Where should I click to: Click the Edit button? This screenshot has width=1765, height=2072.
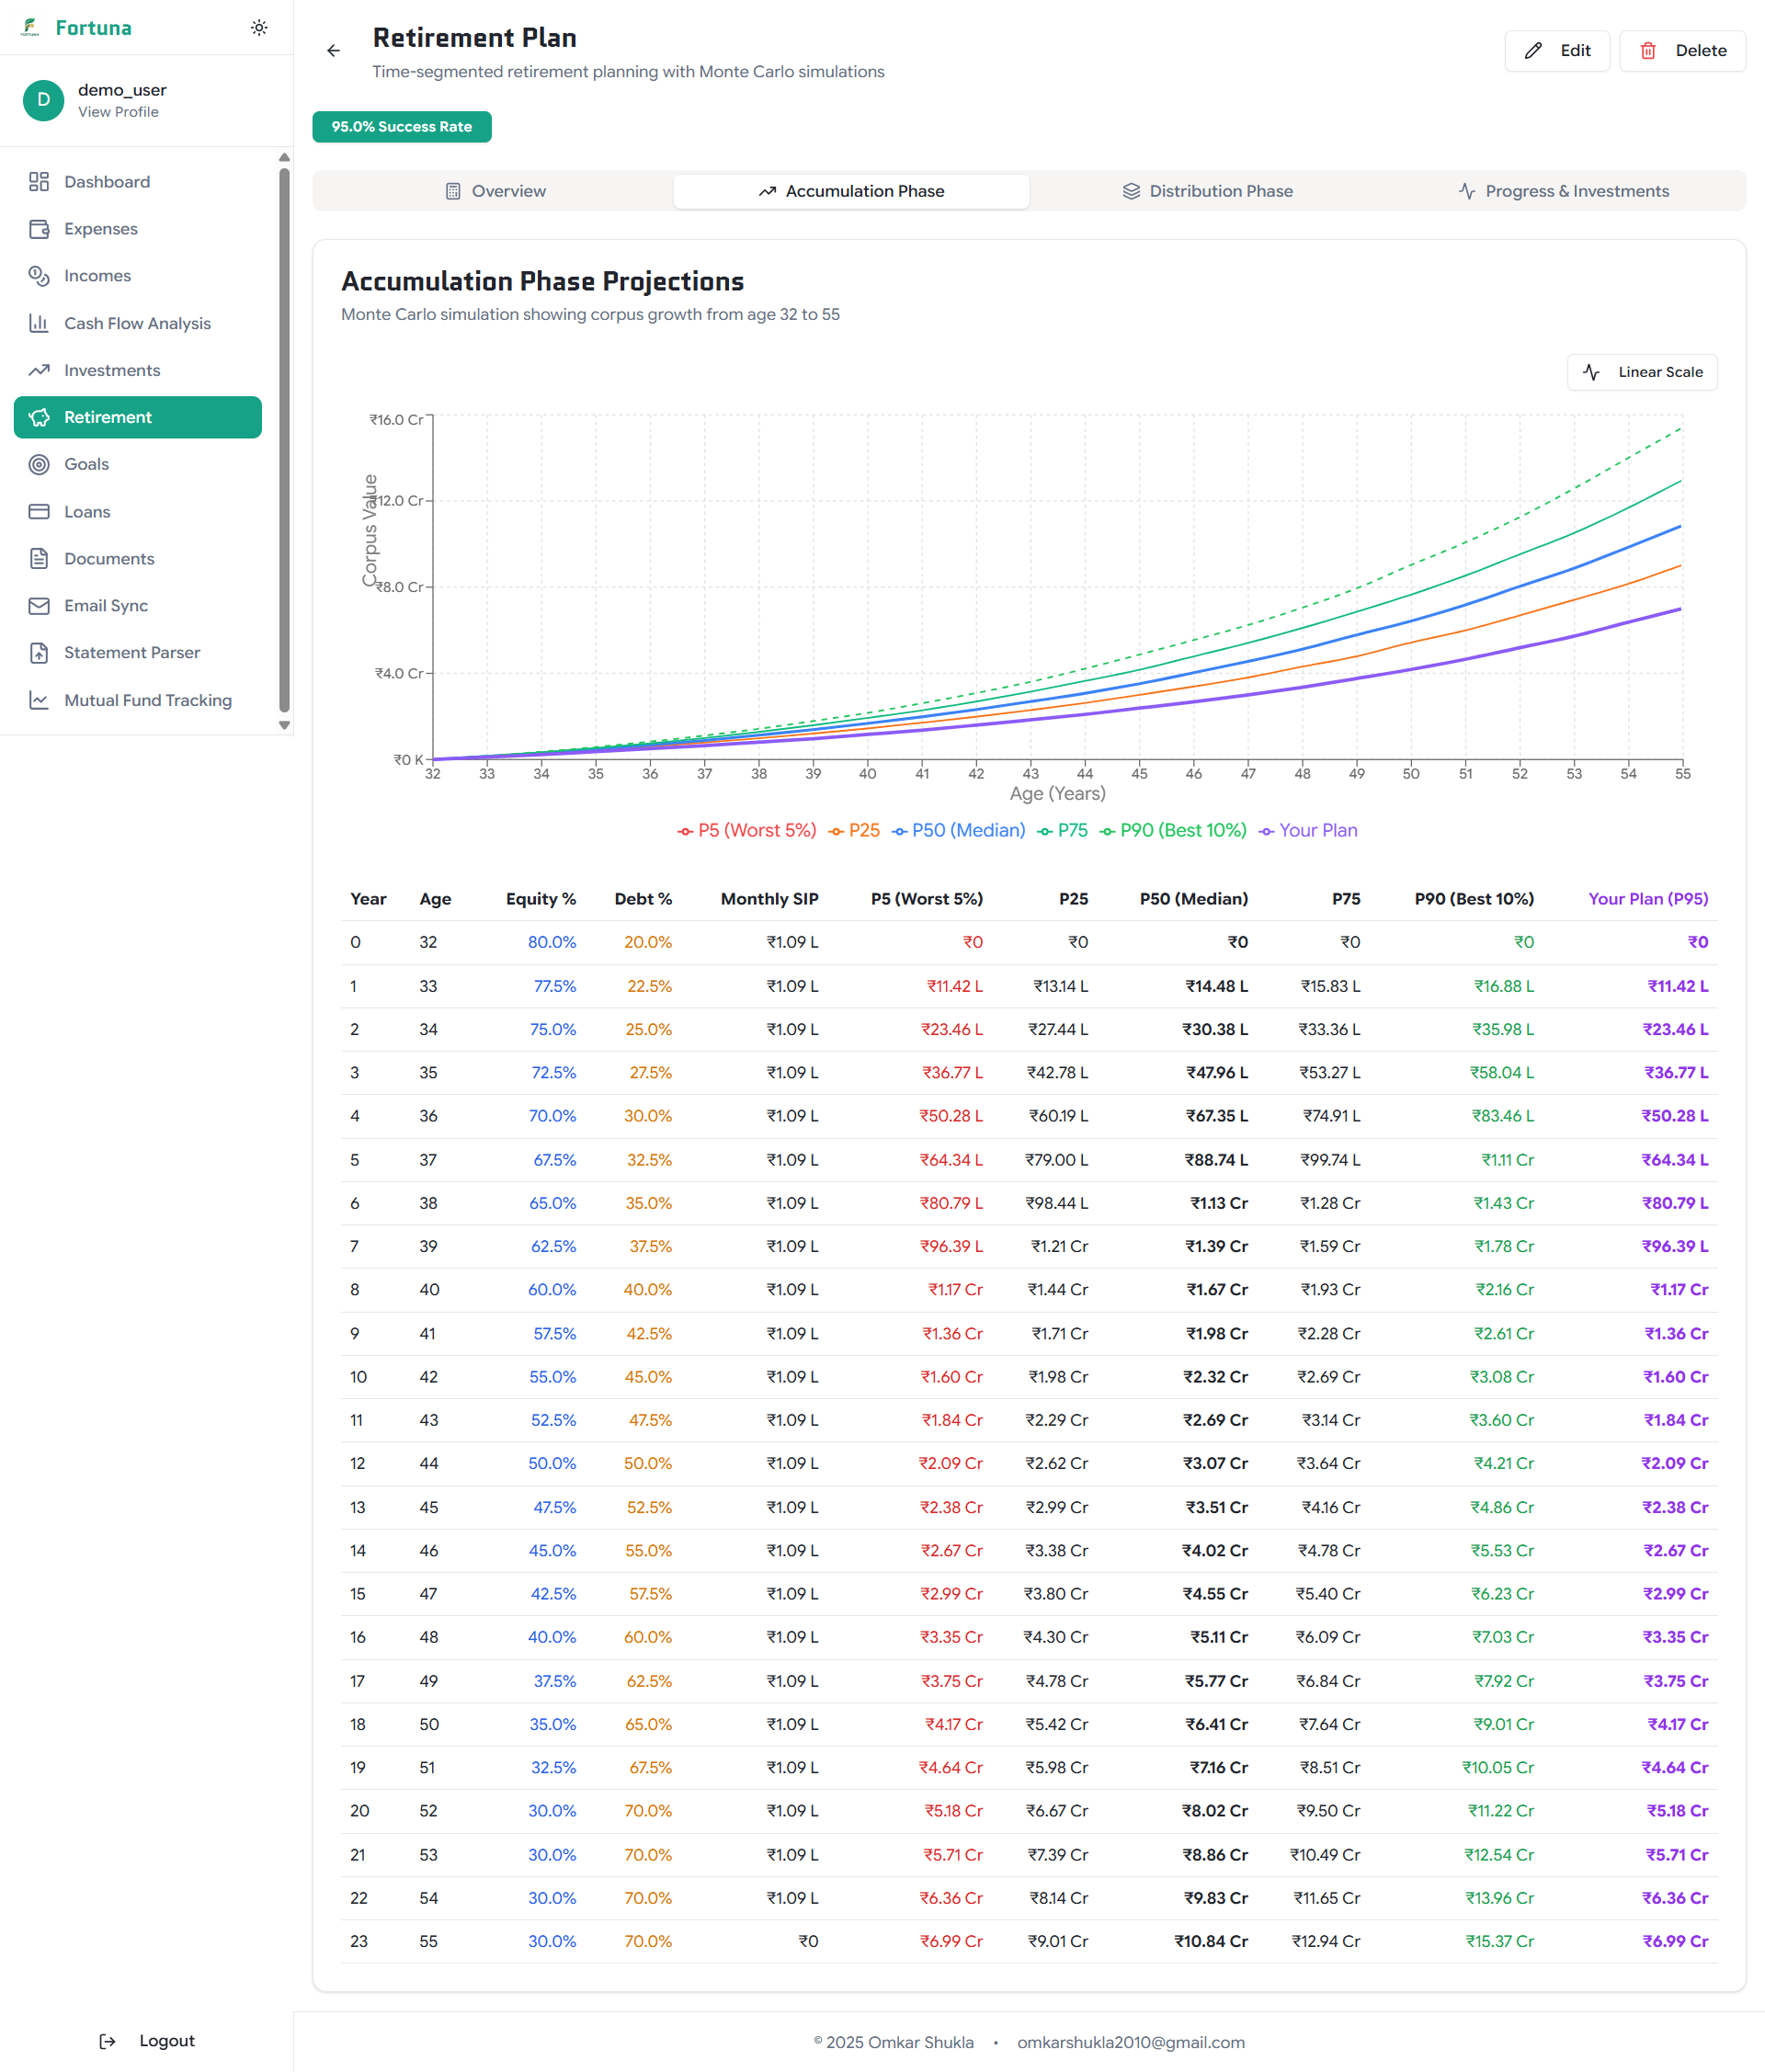click(x=1556, y=51)
